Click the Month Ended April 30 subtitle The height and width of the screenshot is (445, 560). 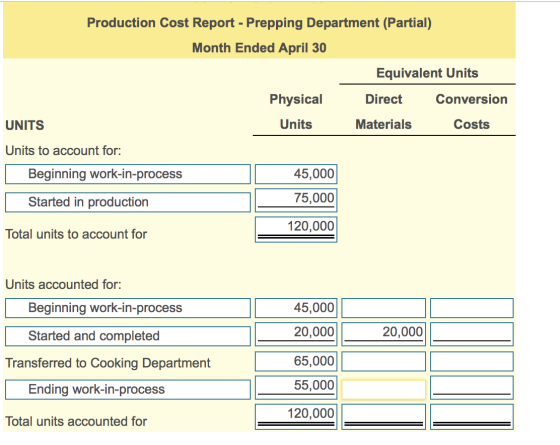tap(259, 48)
